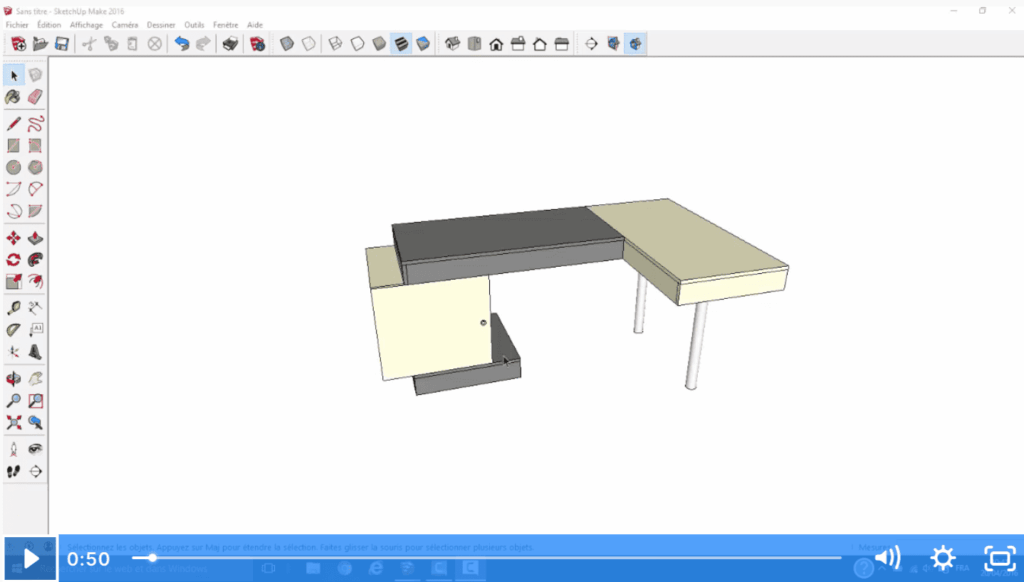
Task: Choose the Move tool with red arrows
Action: [14, 238]
